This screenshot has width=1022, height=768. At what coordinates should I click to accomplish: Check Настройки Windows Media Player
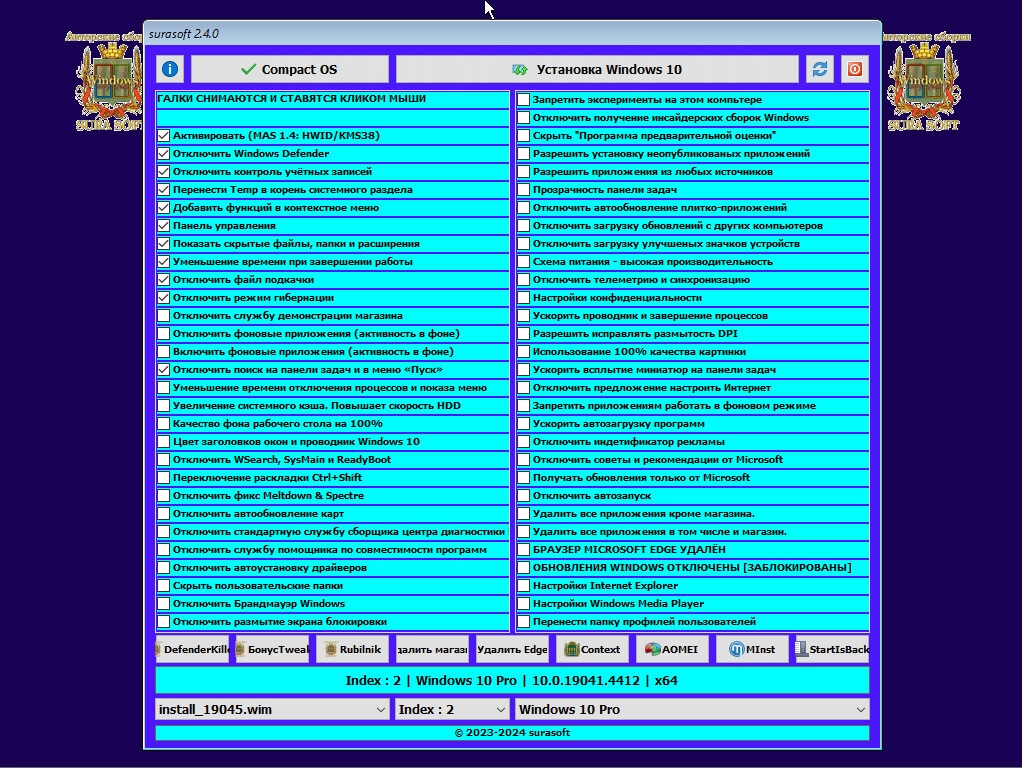pyautogui.click(x=523, y=604)
